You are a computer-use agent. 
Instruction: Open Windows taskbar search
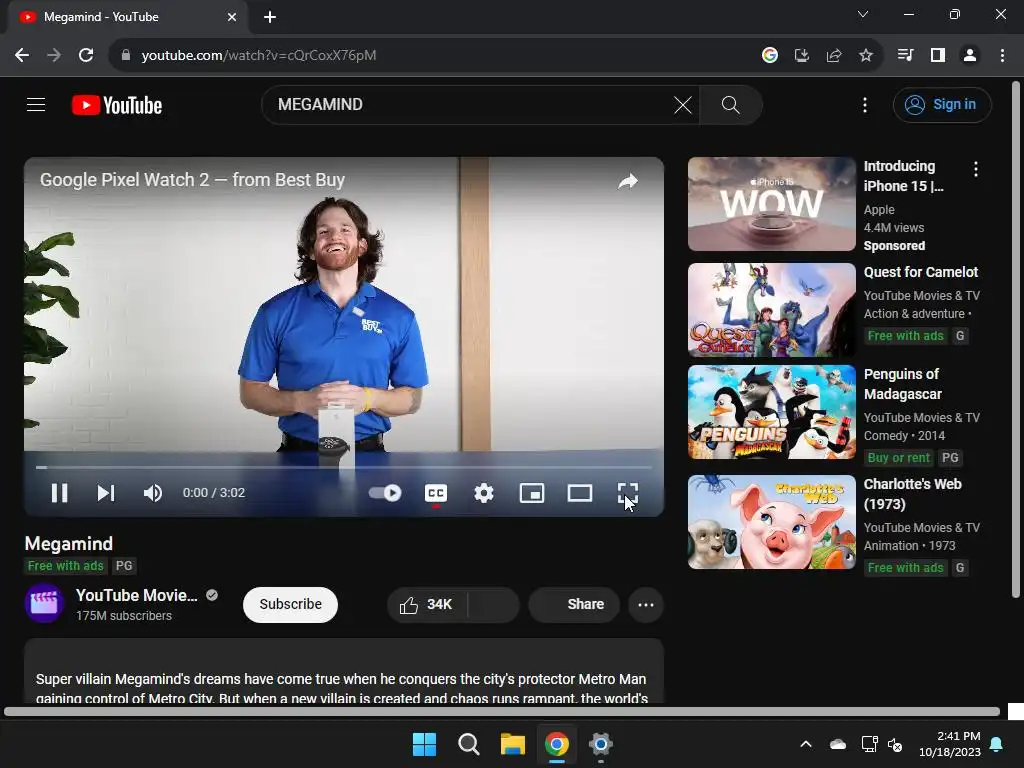(468, 744)
